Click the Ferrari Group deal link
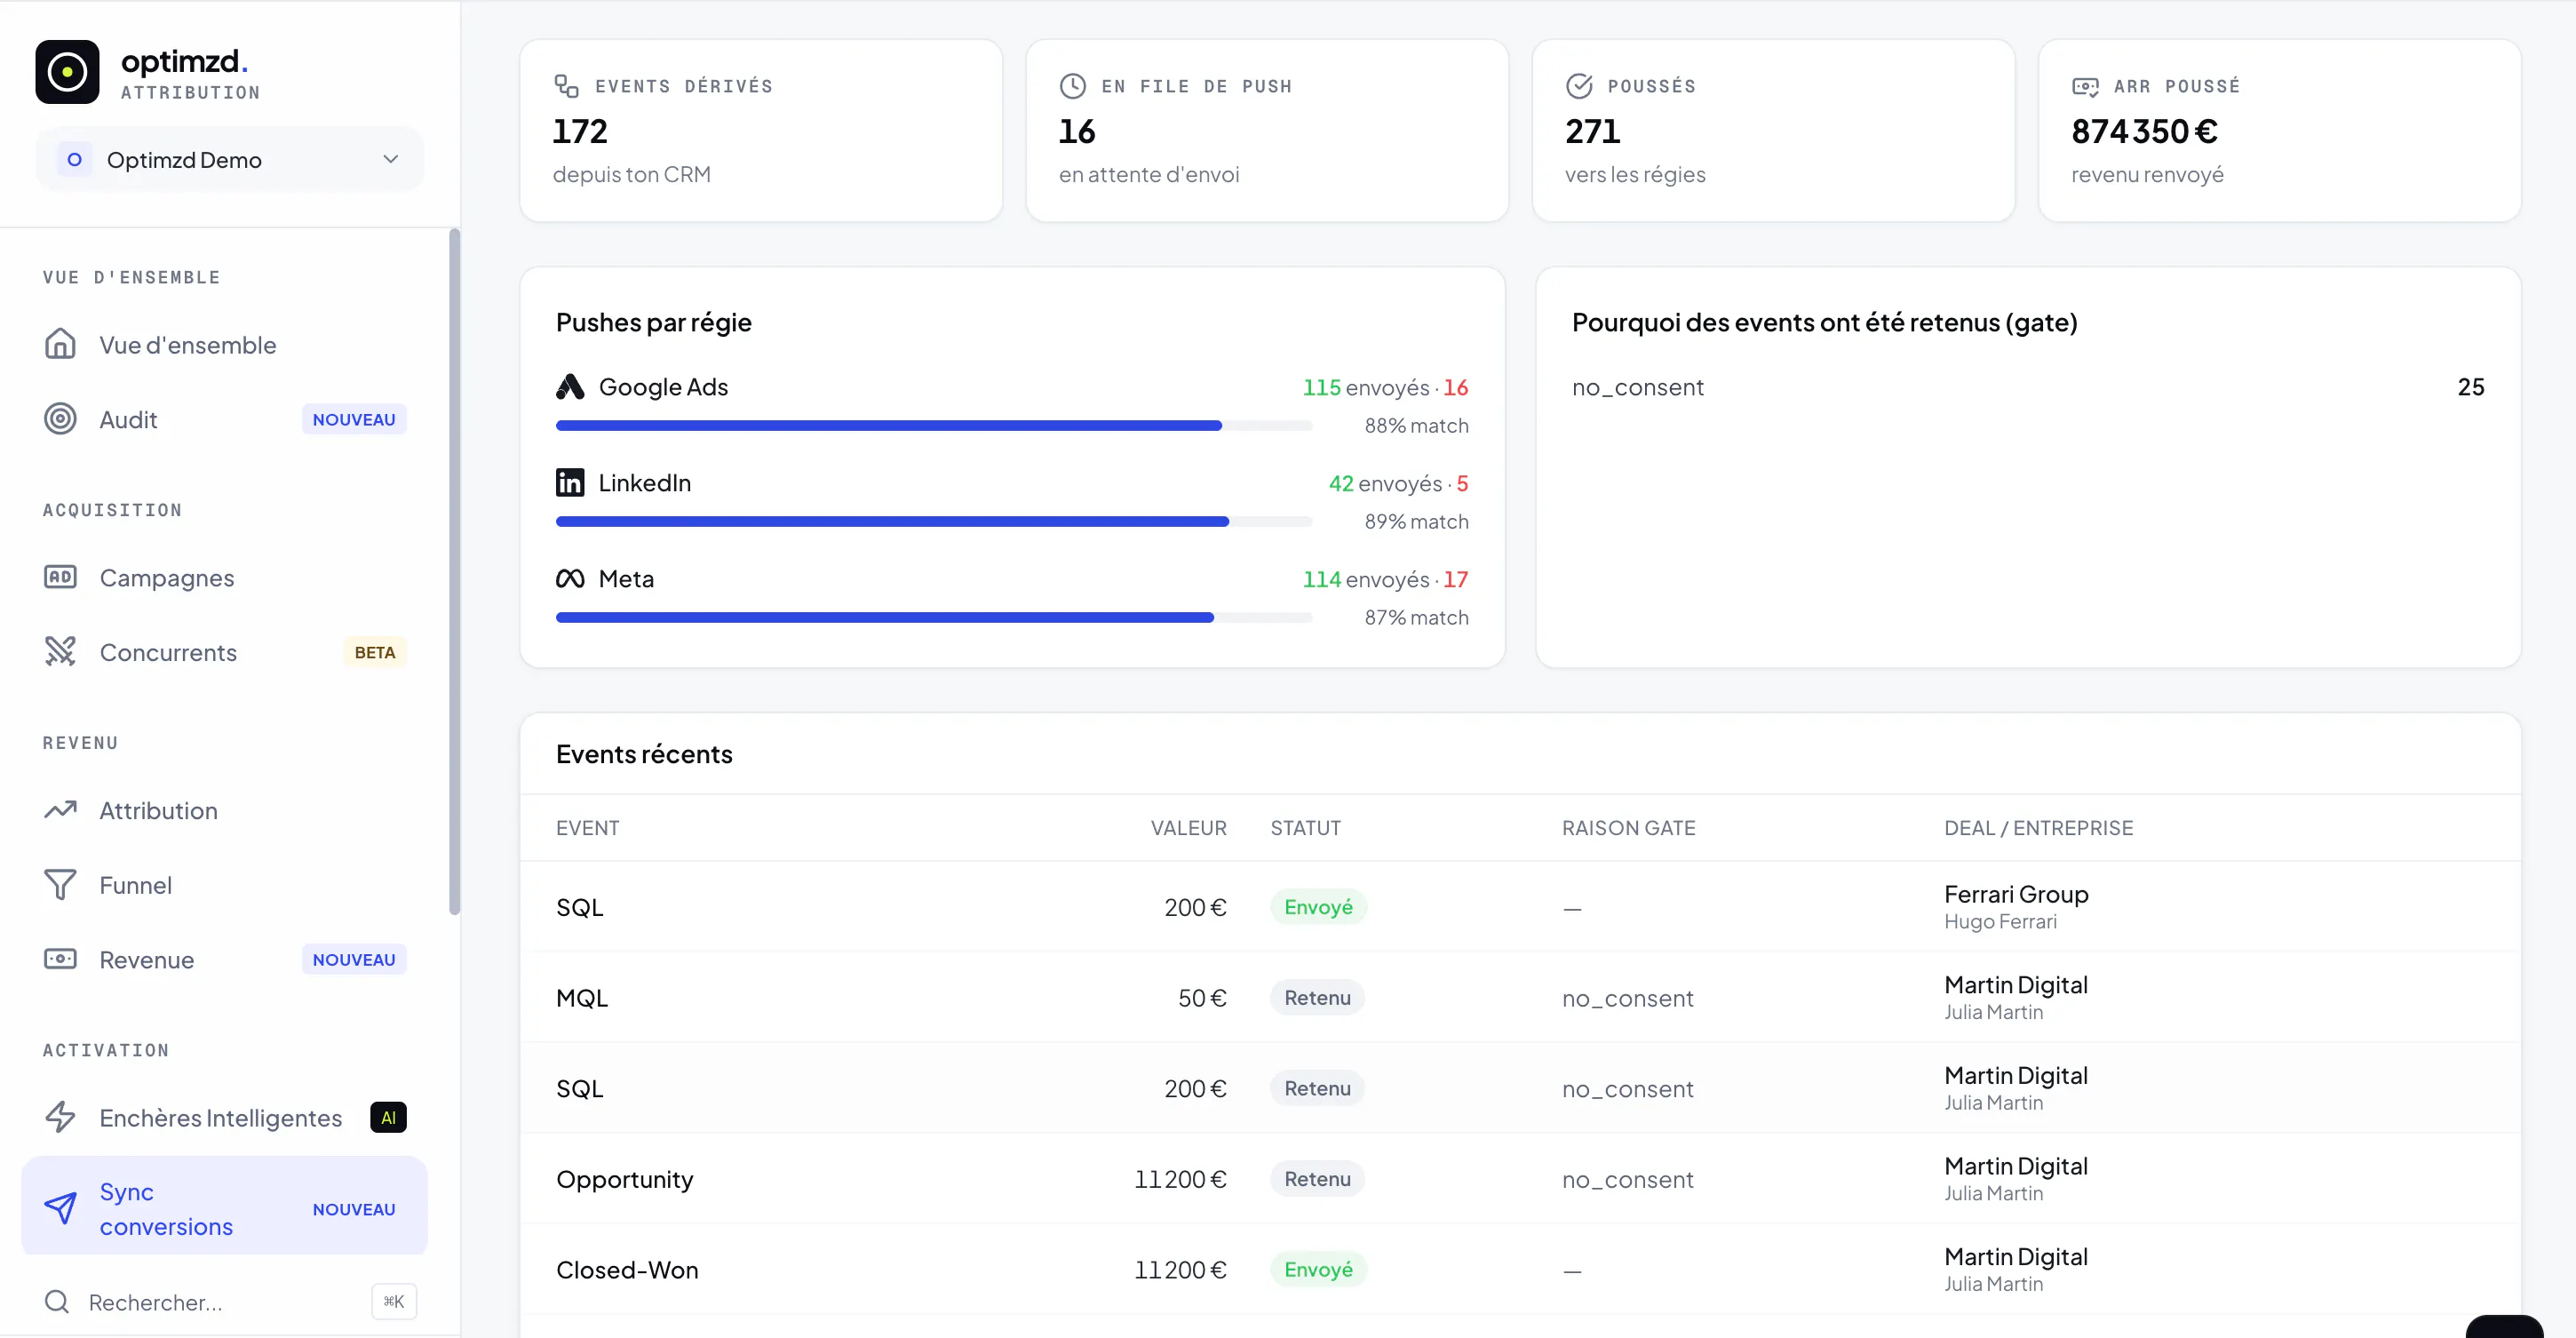 tap(2016, 894)
